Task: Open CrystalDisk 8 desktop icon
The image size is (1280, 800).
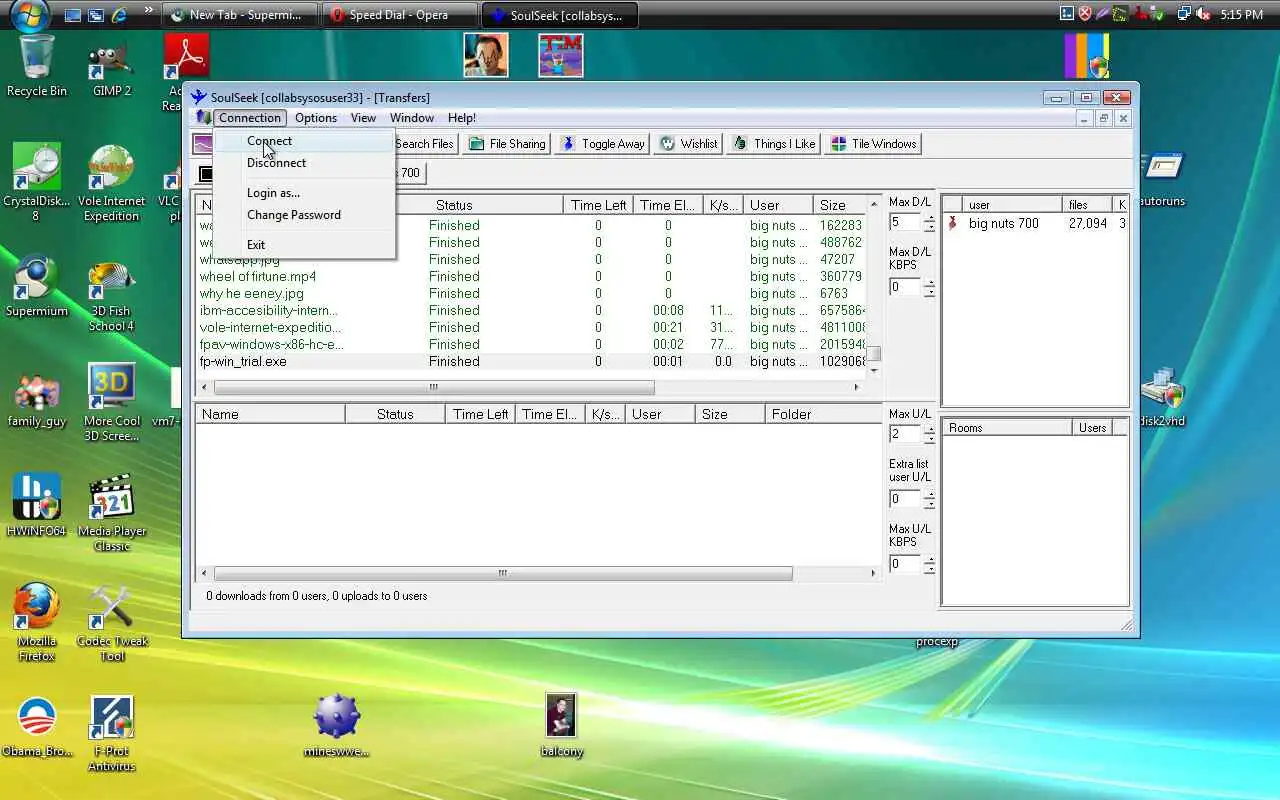Action: pos(37,182)
